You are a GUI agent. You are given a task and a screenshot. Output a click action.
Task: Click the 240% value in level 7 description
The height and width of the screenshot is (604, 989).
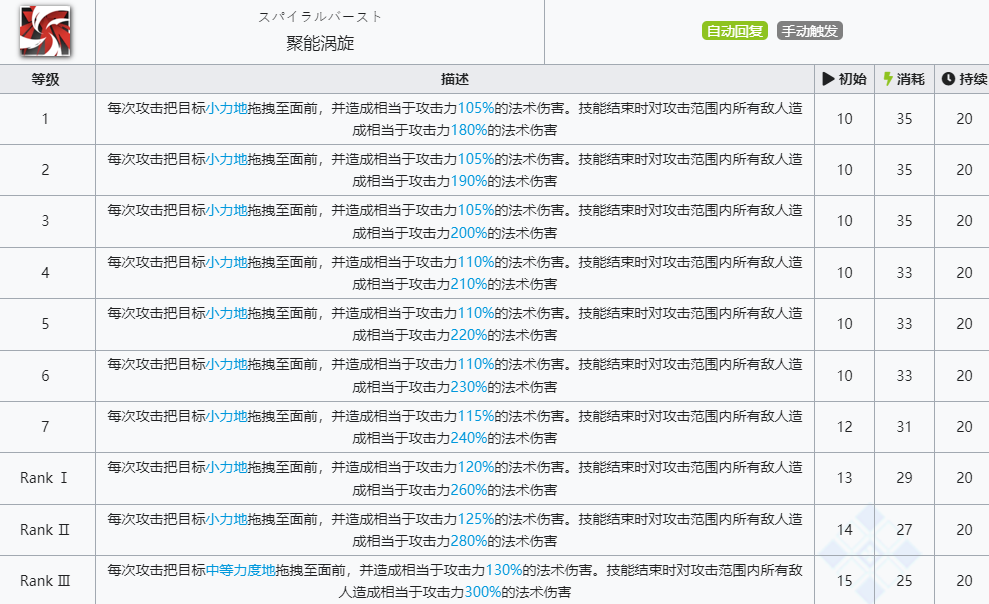tap(469, 438)
